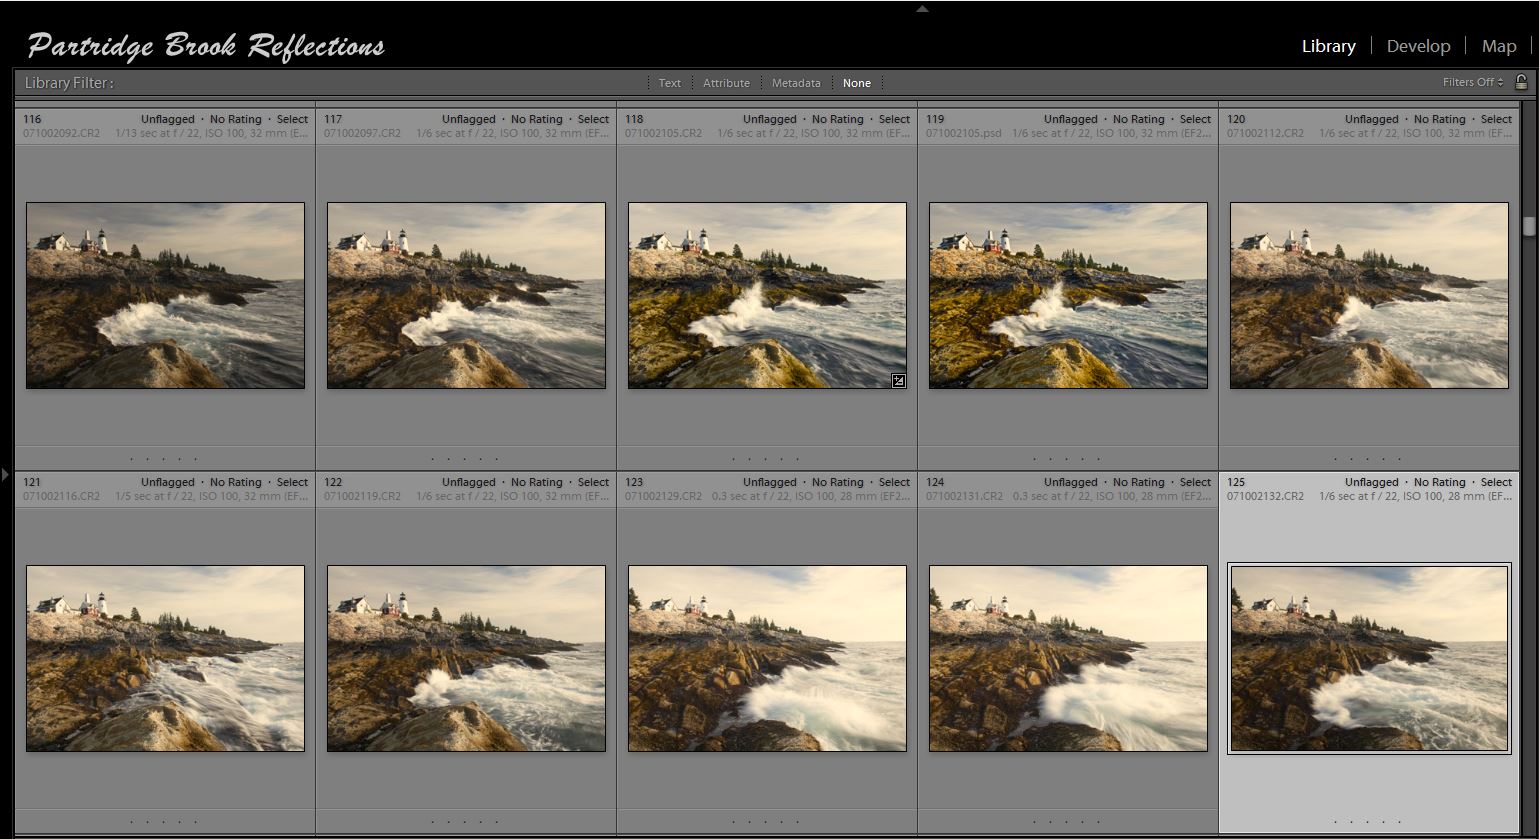Click the adjustments badge on photo 118
The image size is (1539, 839).
pyautogui.click(x=898, y=380)
